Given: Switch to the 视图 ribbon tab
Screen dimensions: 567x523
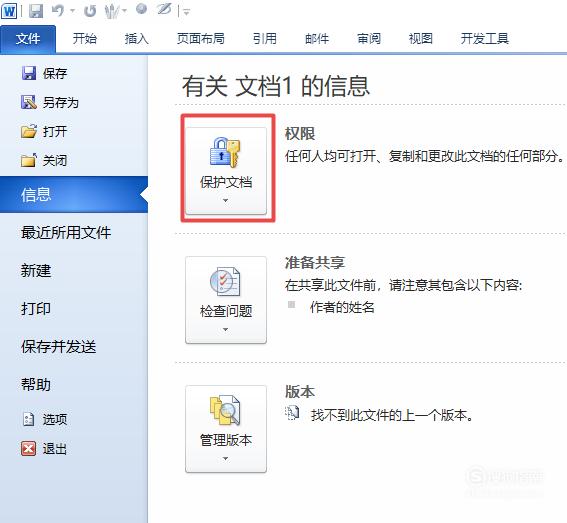Looking at the screenshot, I should [421, 38].
